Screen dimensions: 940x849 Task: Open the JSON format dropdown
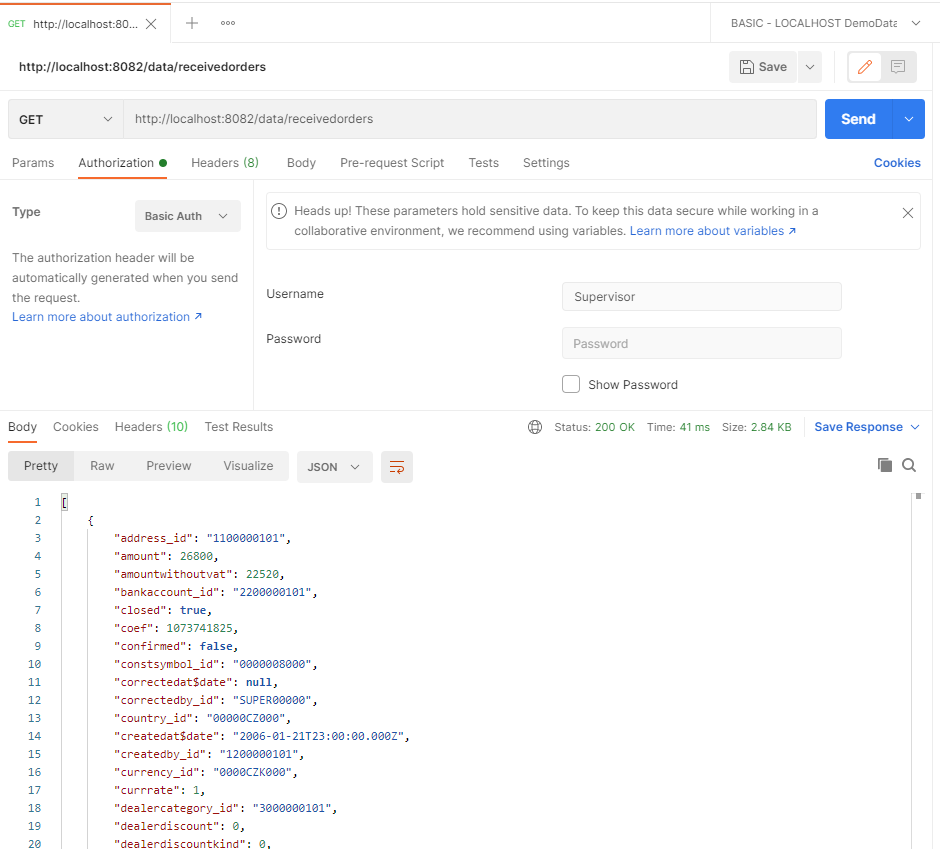pos(334,467)
